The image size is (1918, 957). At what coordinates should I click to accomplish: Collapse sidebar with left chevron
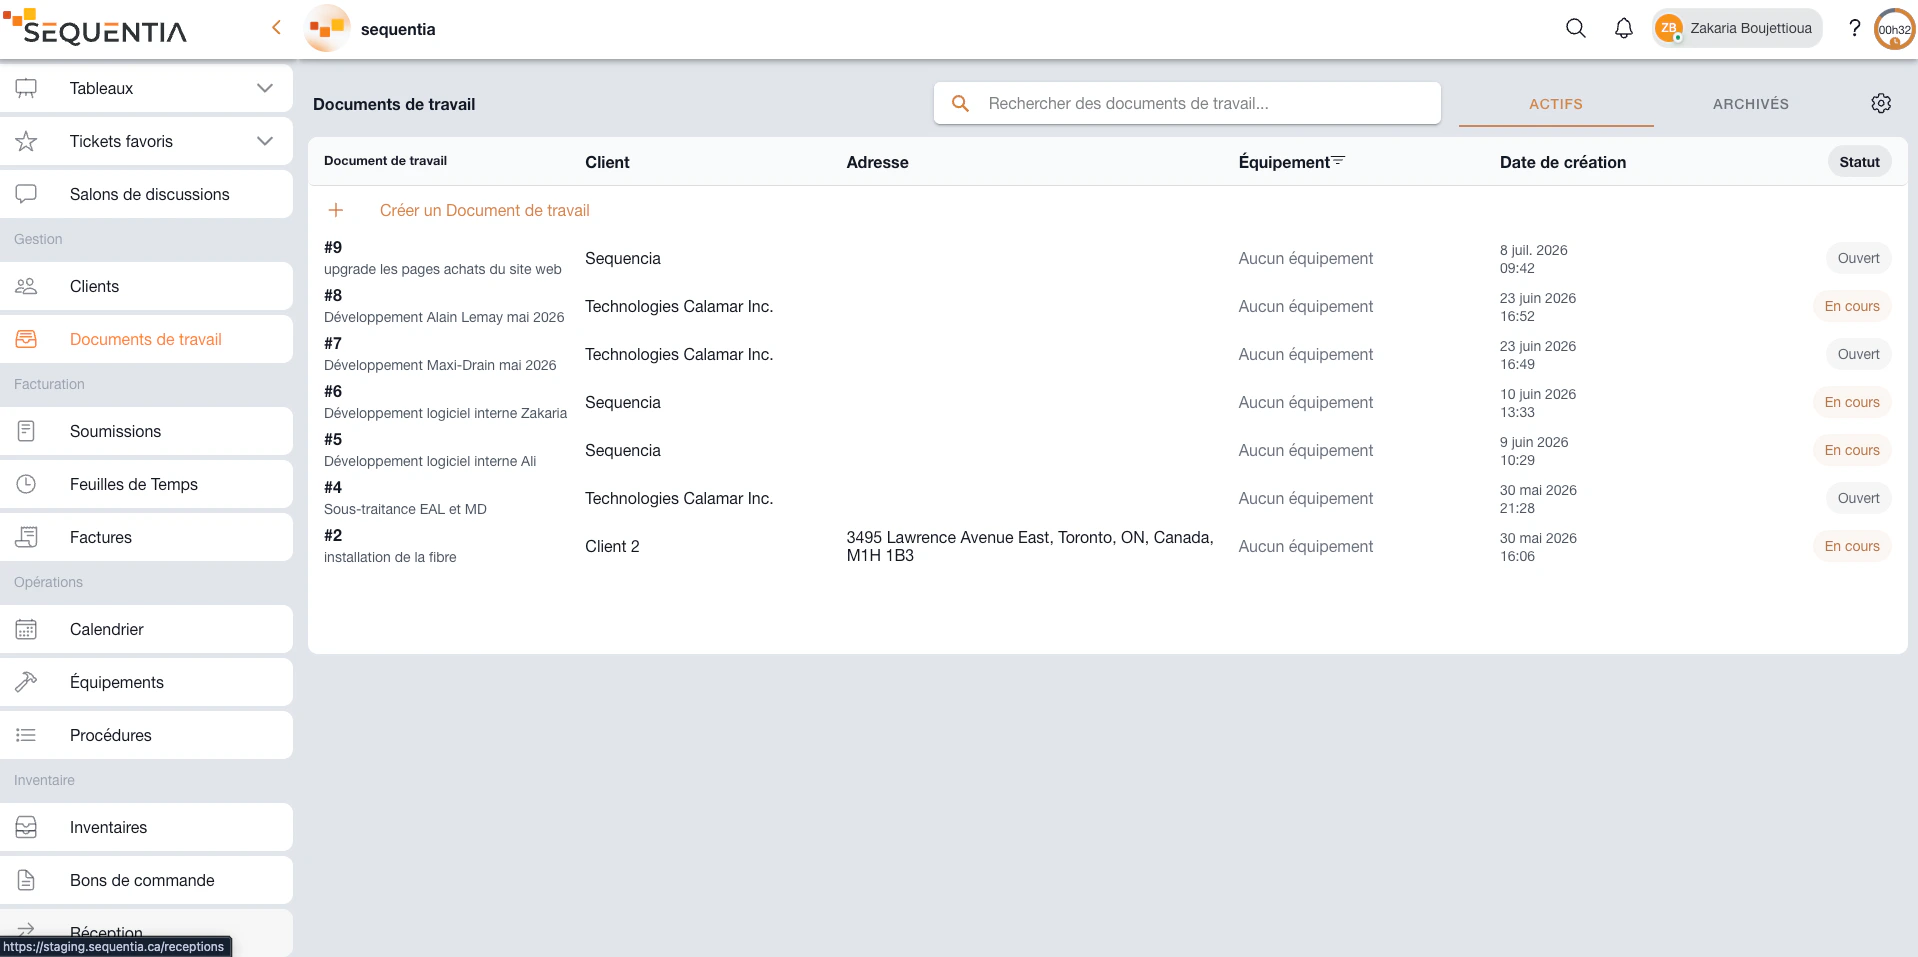pos(276,28)
